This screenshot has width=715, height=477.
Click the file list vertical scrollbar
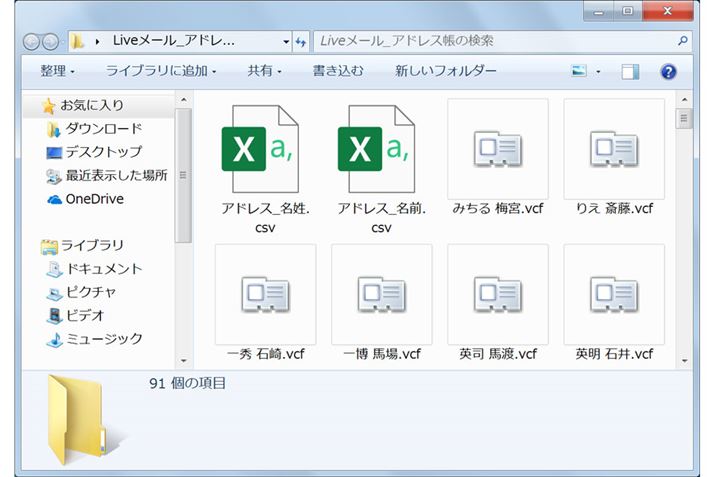(x=684, y=230)
